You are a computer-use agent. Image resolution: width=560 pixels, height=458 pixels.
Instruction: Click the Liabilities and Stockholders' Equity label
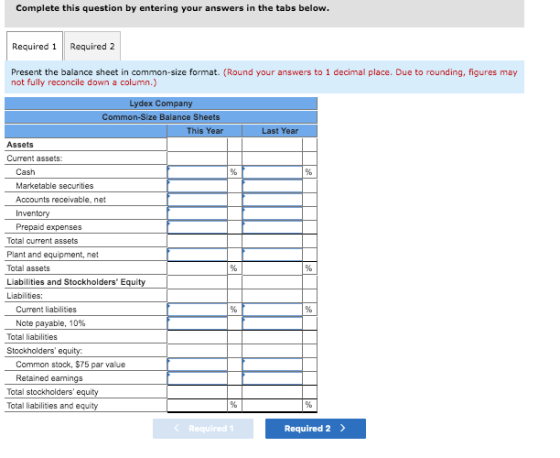(x=76, y=282)
